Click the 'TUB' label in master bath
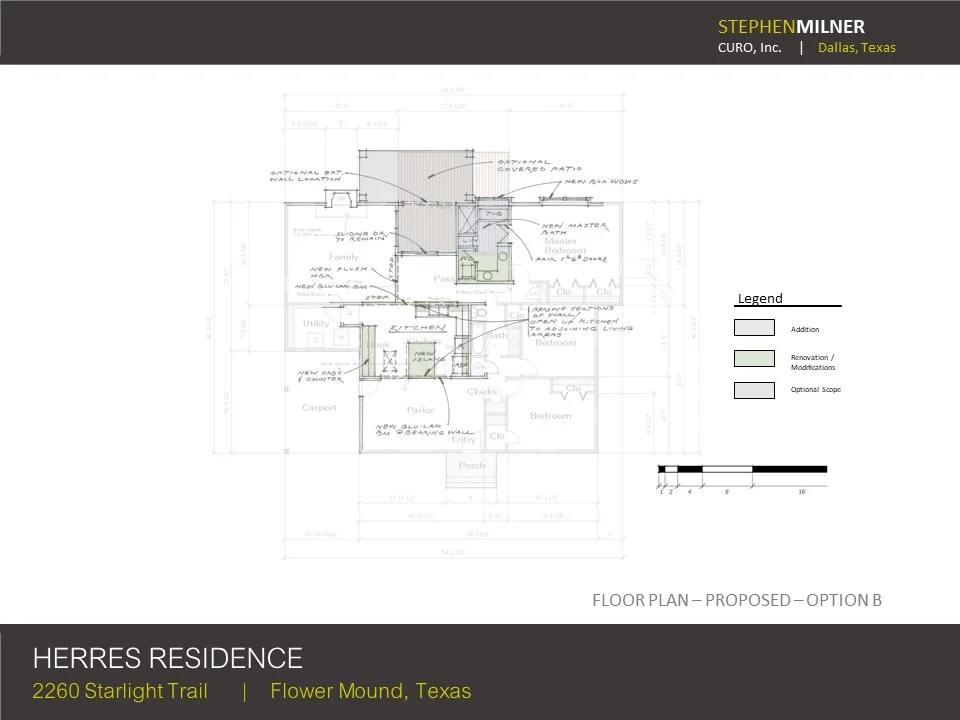 pyautogui.click(x=493, y=214)
